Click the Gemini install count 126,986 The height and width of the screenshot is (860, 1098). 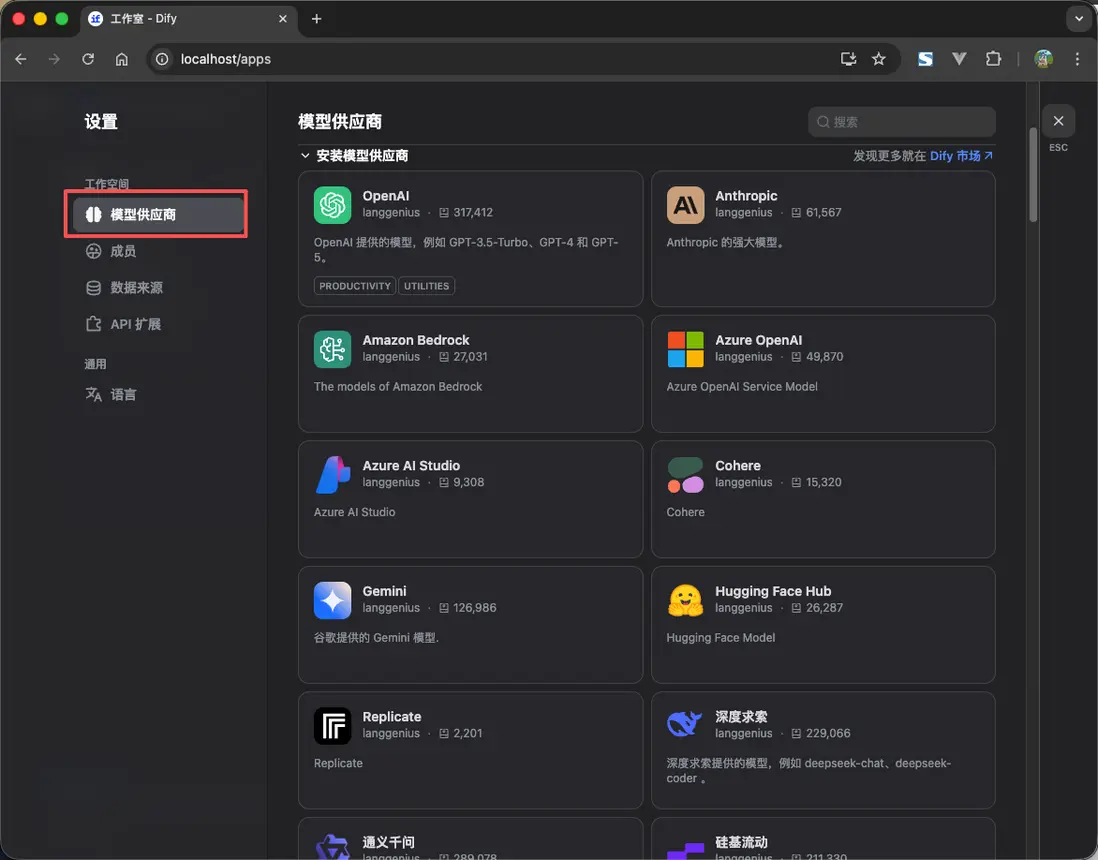[x=475, y=608]
